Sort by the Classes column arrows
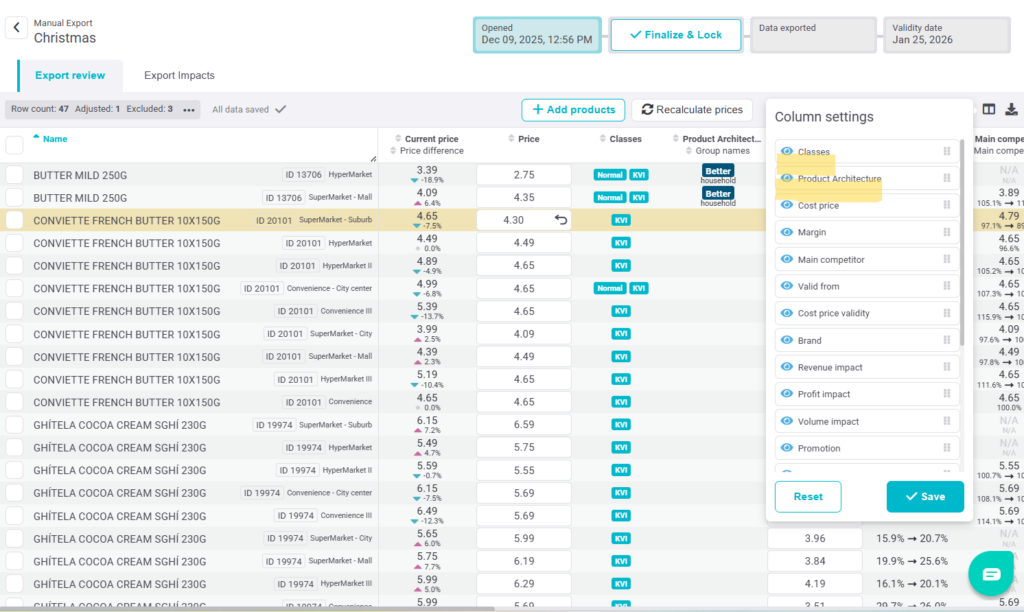This screenshot has height=612, width=1024. [x=603, y=139]
